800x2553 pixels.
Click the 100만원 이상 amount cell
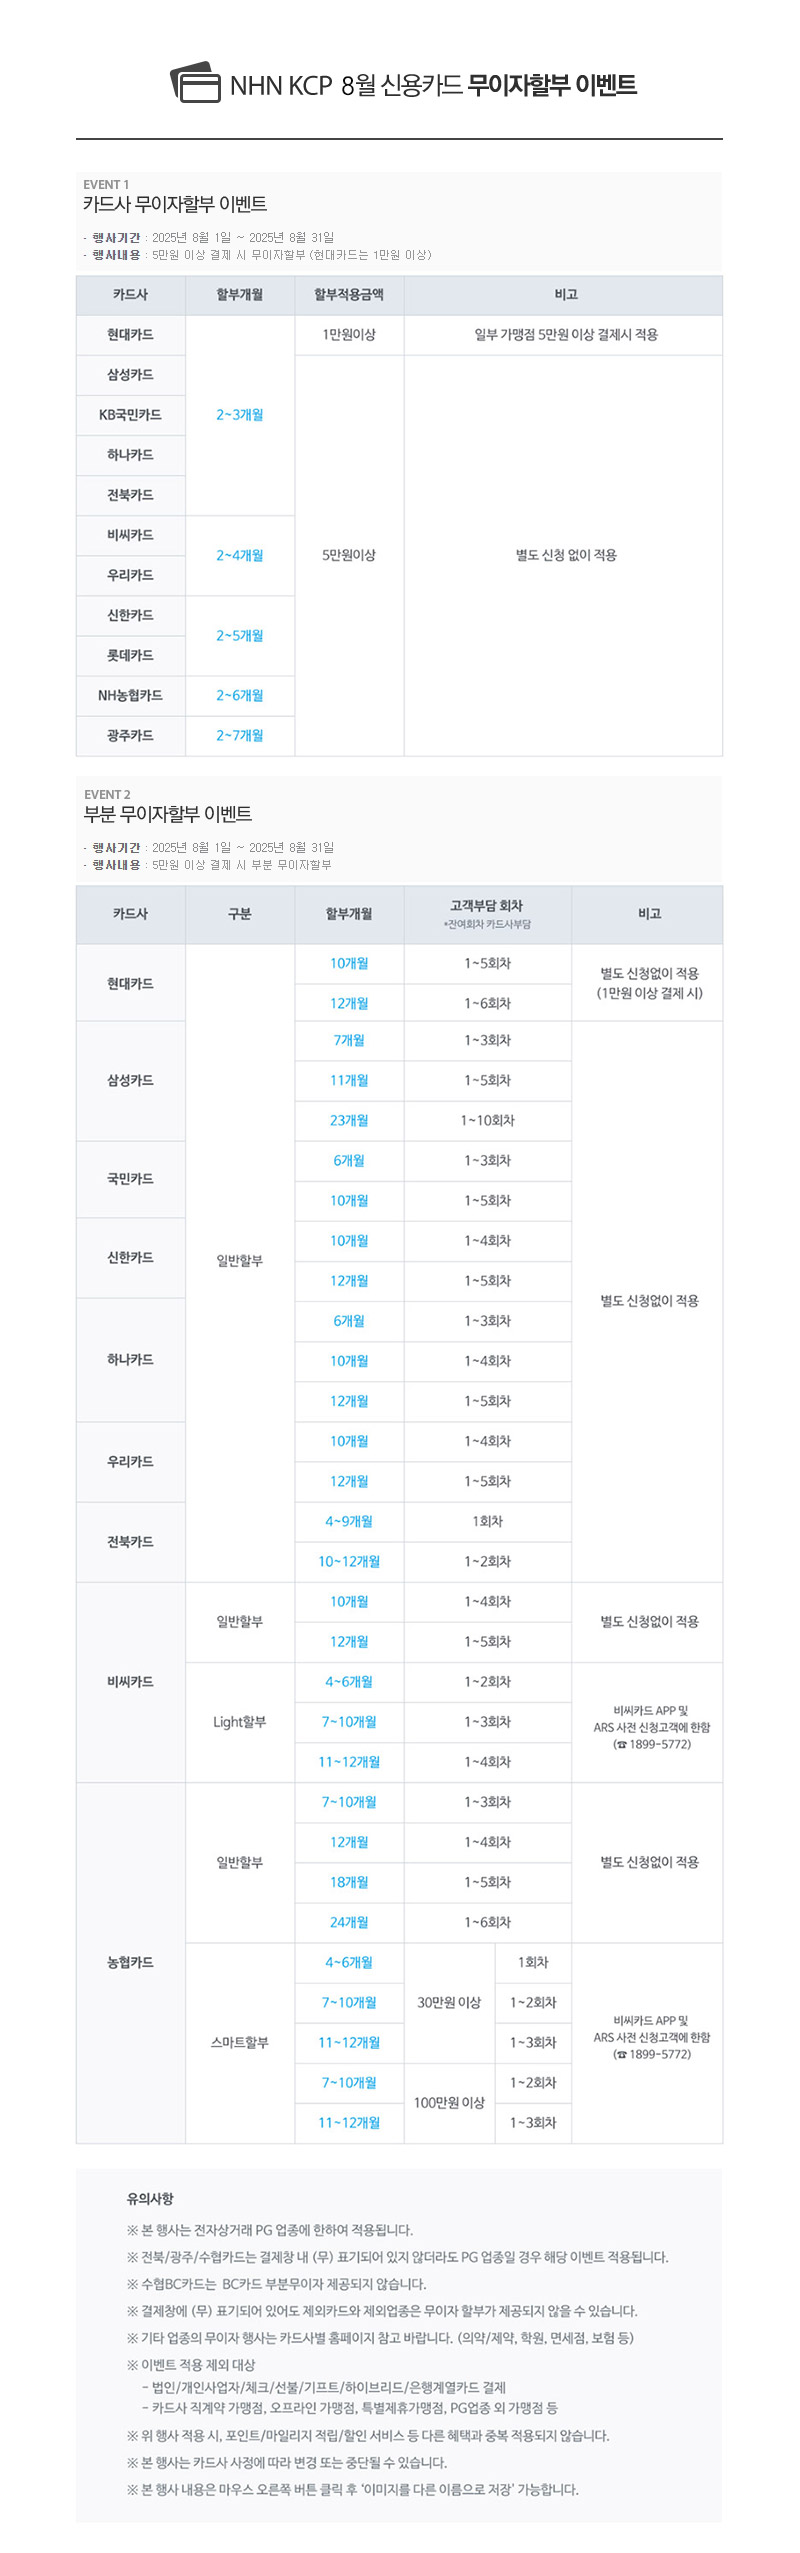coord(449,2102)
